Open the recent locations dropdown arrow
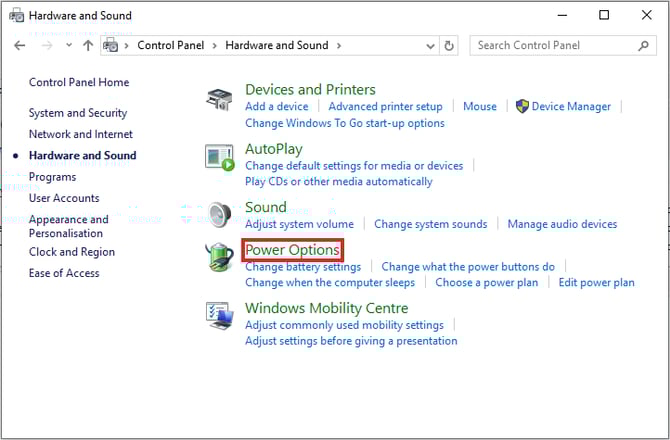 tap(68, 46)
